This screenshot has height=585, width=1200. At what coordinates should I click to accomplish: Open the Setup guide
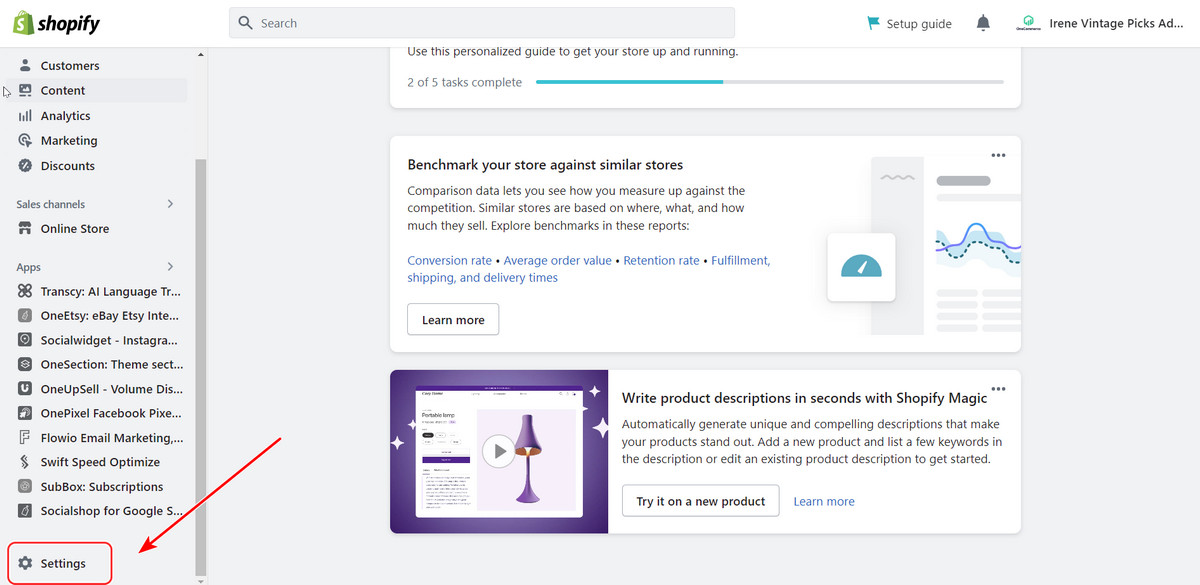pos(909,24)
